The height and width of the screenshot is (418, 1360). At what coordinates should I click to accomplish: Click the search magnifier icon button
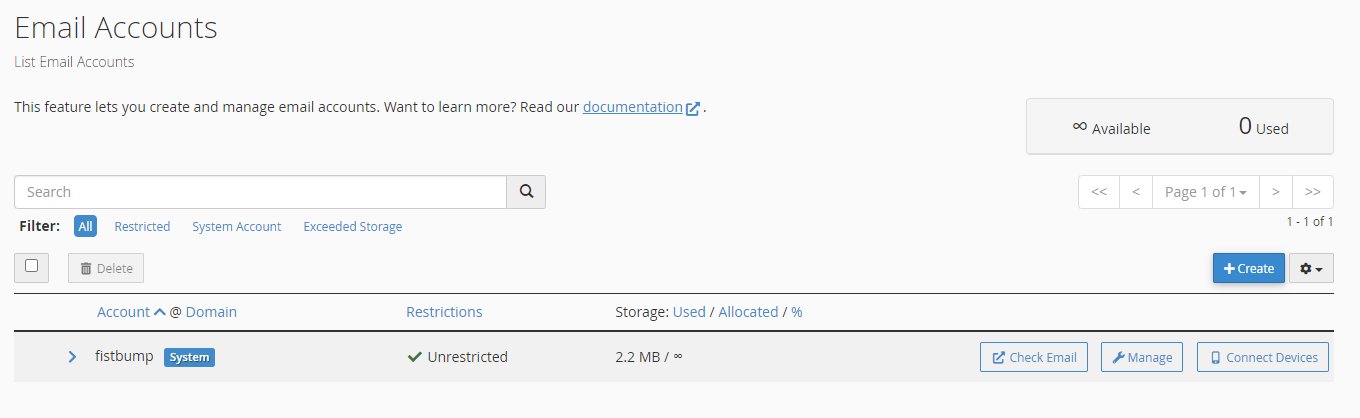click(x=526, y=192)
